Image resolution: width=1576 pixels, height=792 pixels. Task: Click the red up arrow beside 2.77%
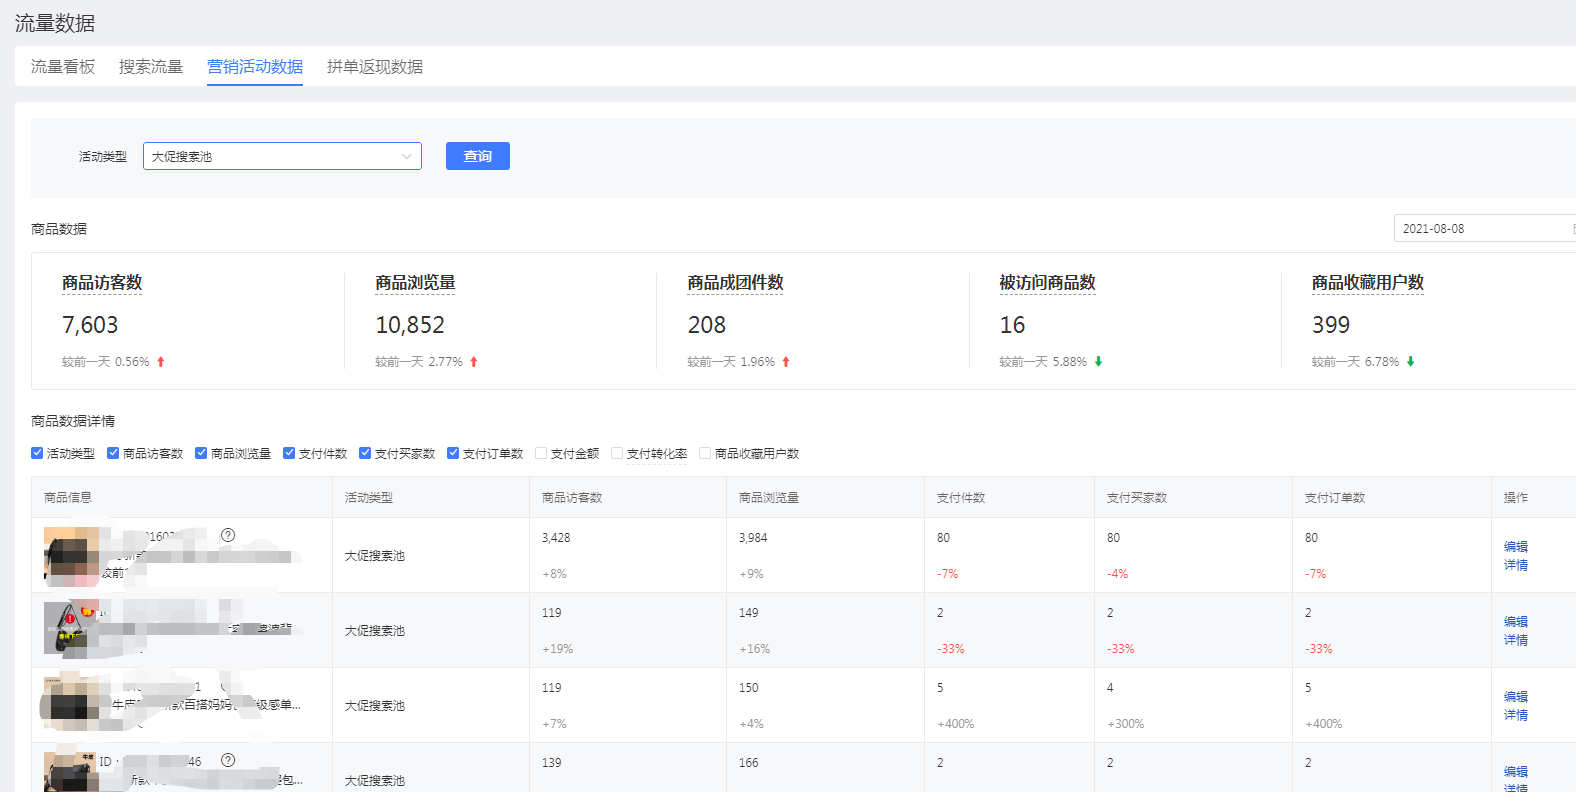pos(474,362)
